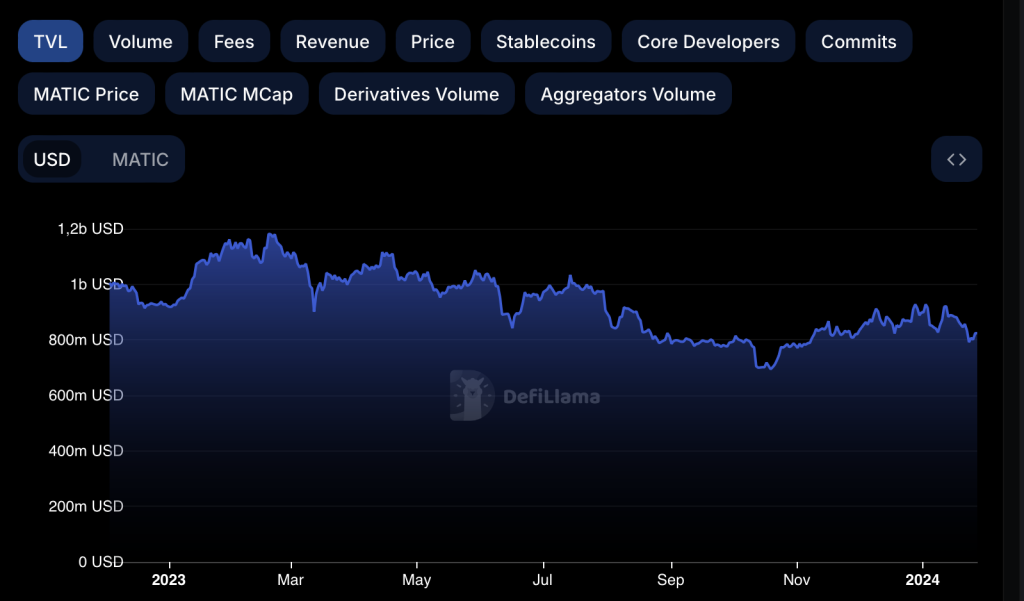Toggle Stablecoins data on chart
The width and height of the screenshot is (1024, 601).
[x=546, y=41]
